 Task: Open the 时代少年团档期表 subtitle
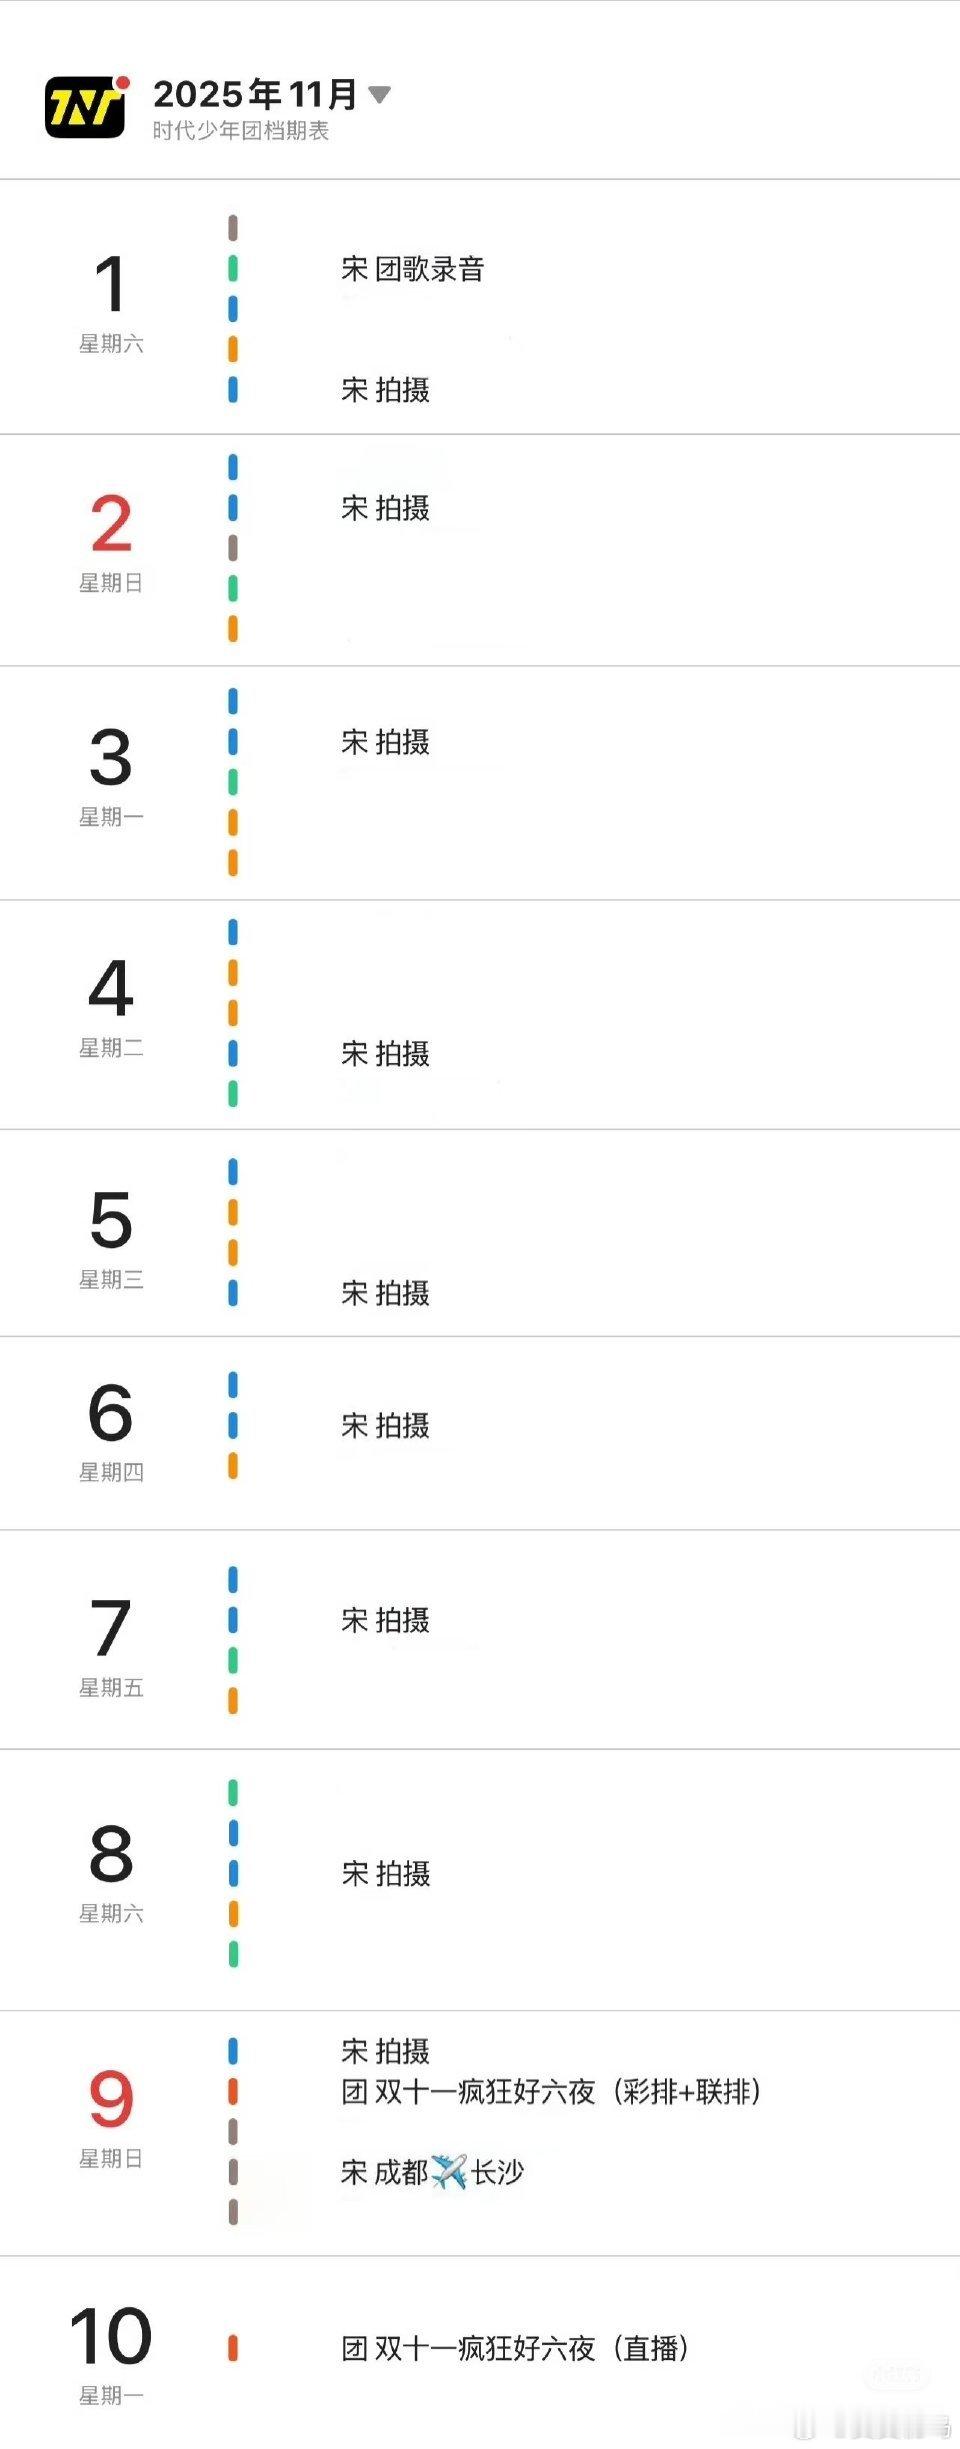coord(241,131)
